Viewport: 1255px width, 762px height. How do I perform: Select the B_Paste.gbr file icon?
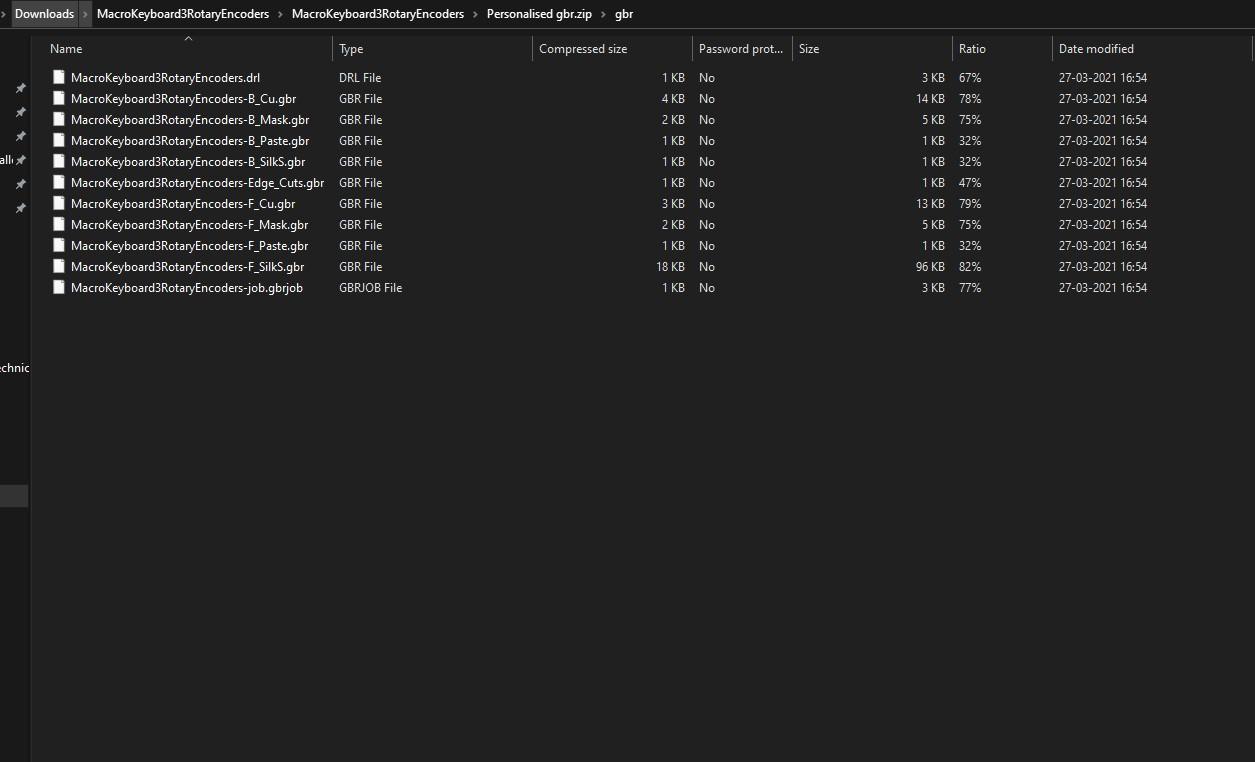click(59, 140)
